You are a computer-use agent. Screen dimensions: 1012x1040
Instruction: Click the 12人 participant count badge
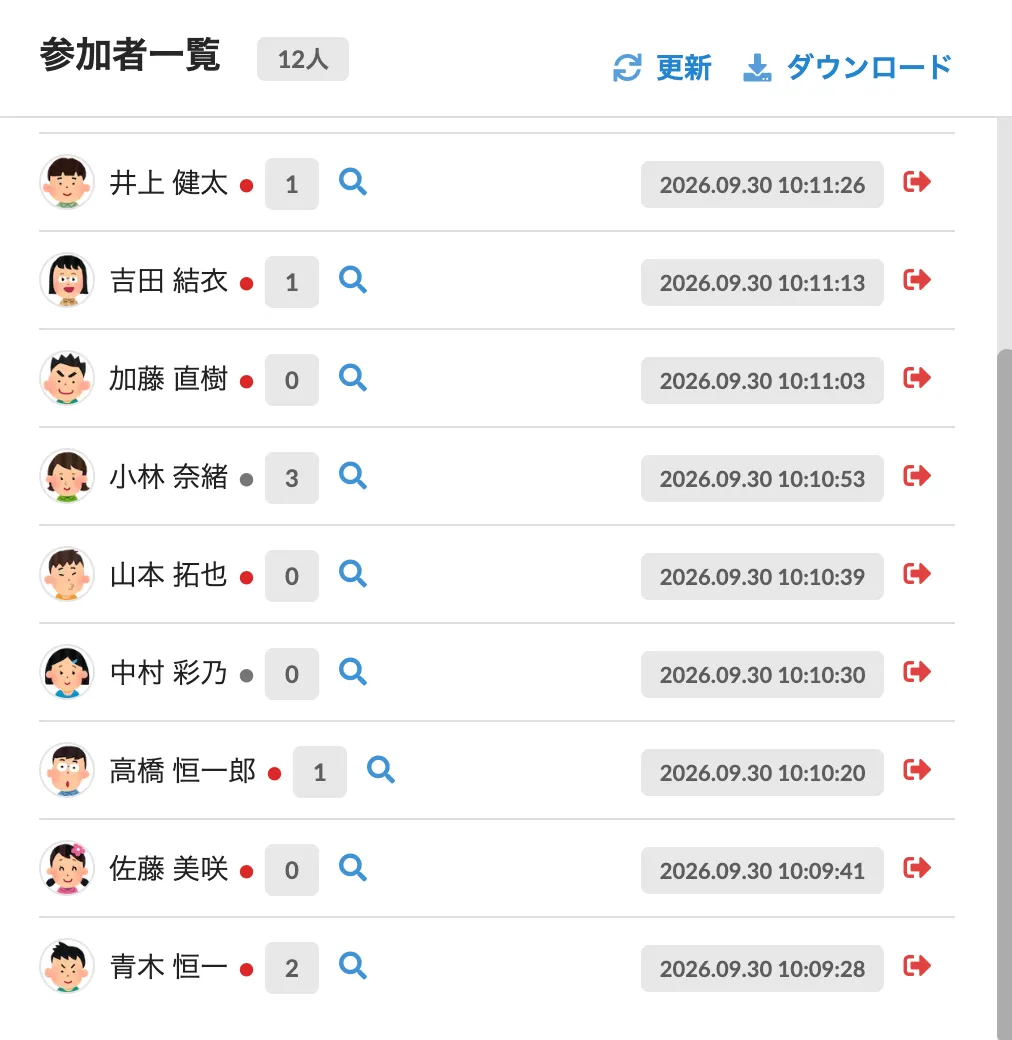point(302,59)
